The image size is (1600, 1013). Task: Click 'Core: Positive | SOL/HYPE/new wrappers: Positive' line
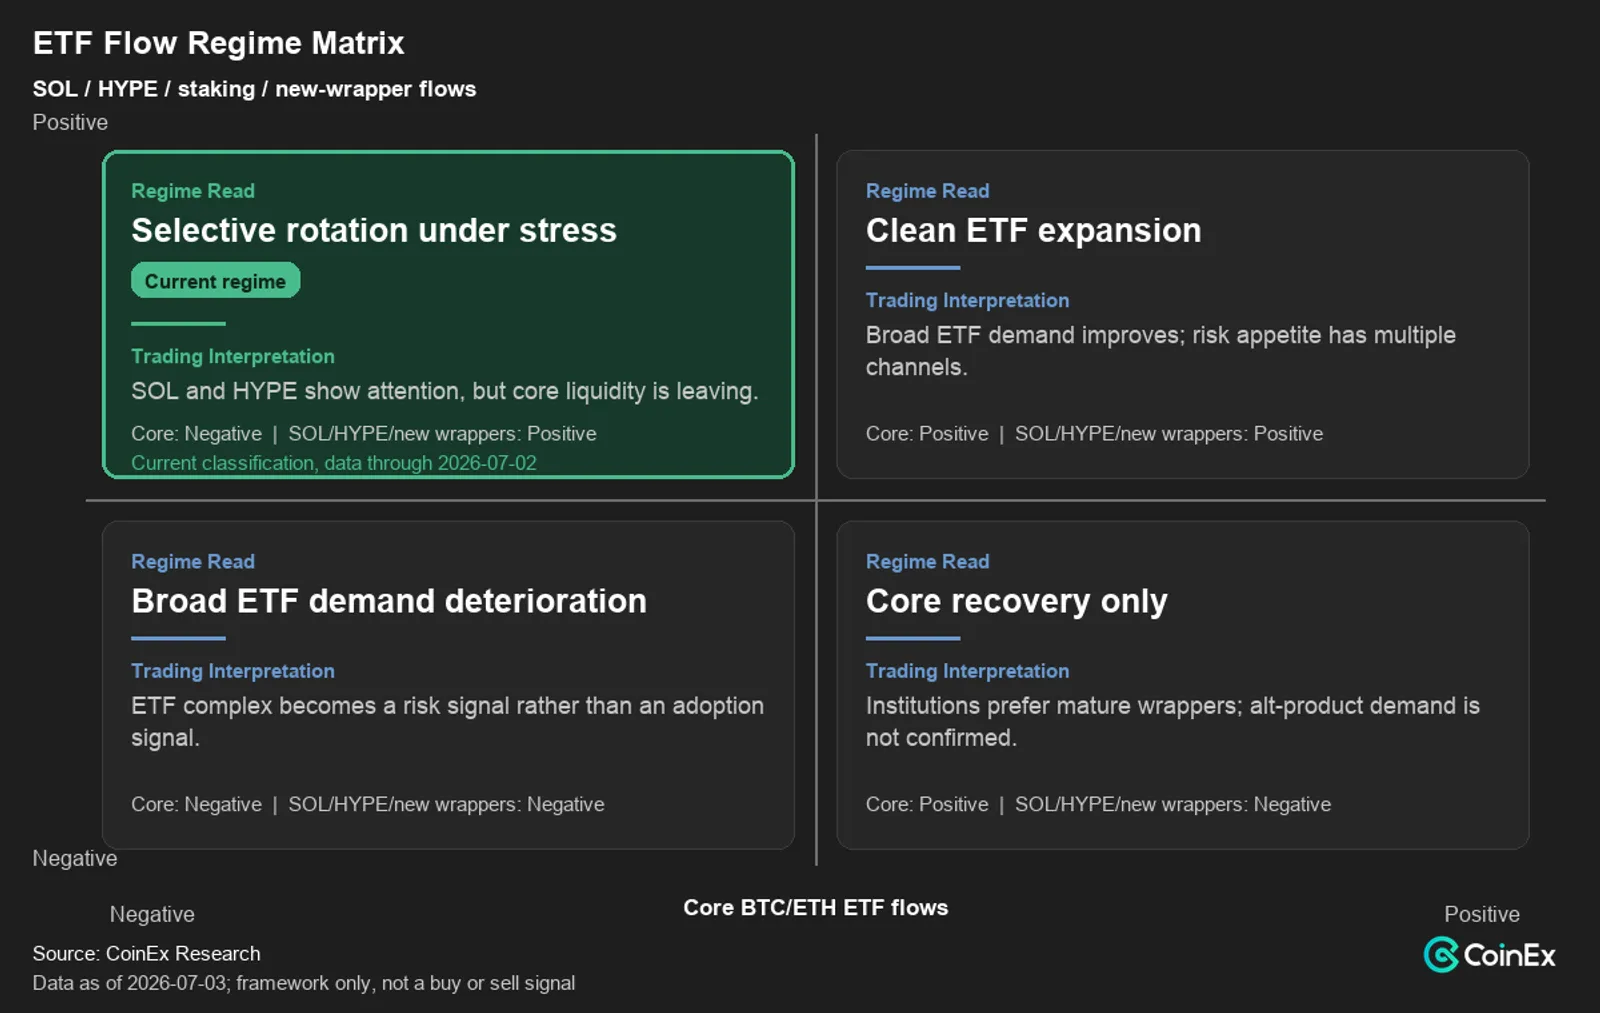coord(1094,434)
